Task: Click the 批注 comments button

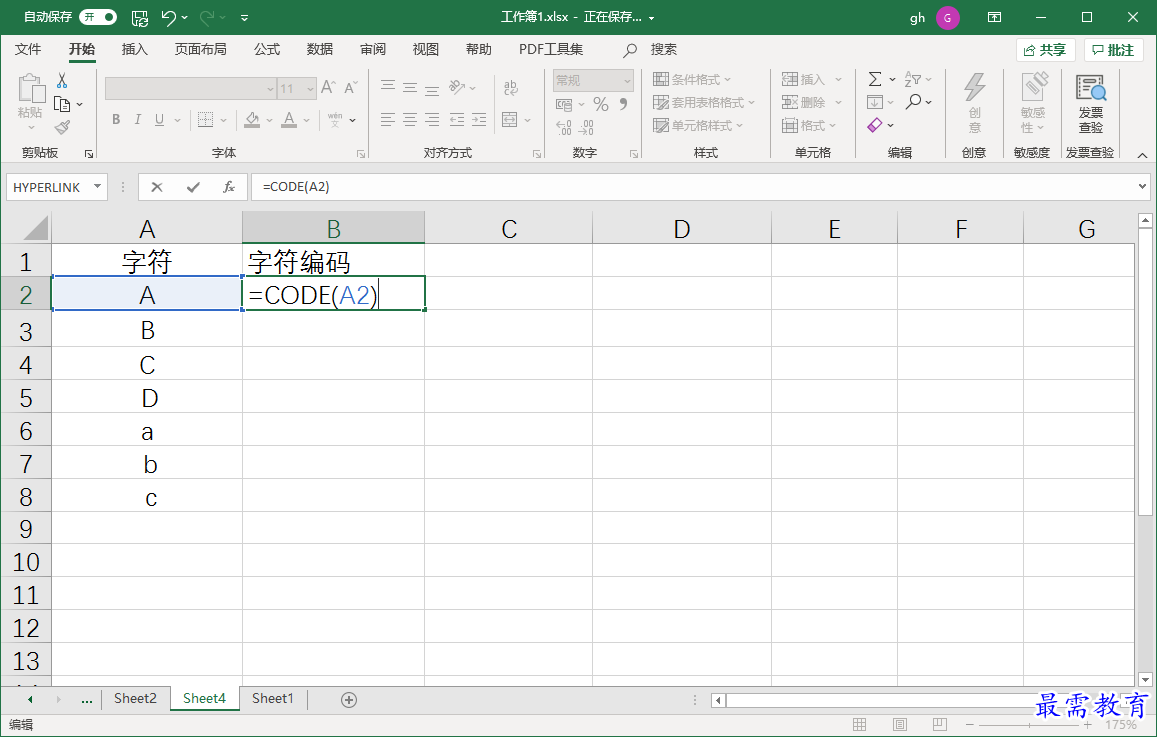Action: (1113, 50)
